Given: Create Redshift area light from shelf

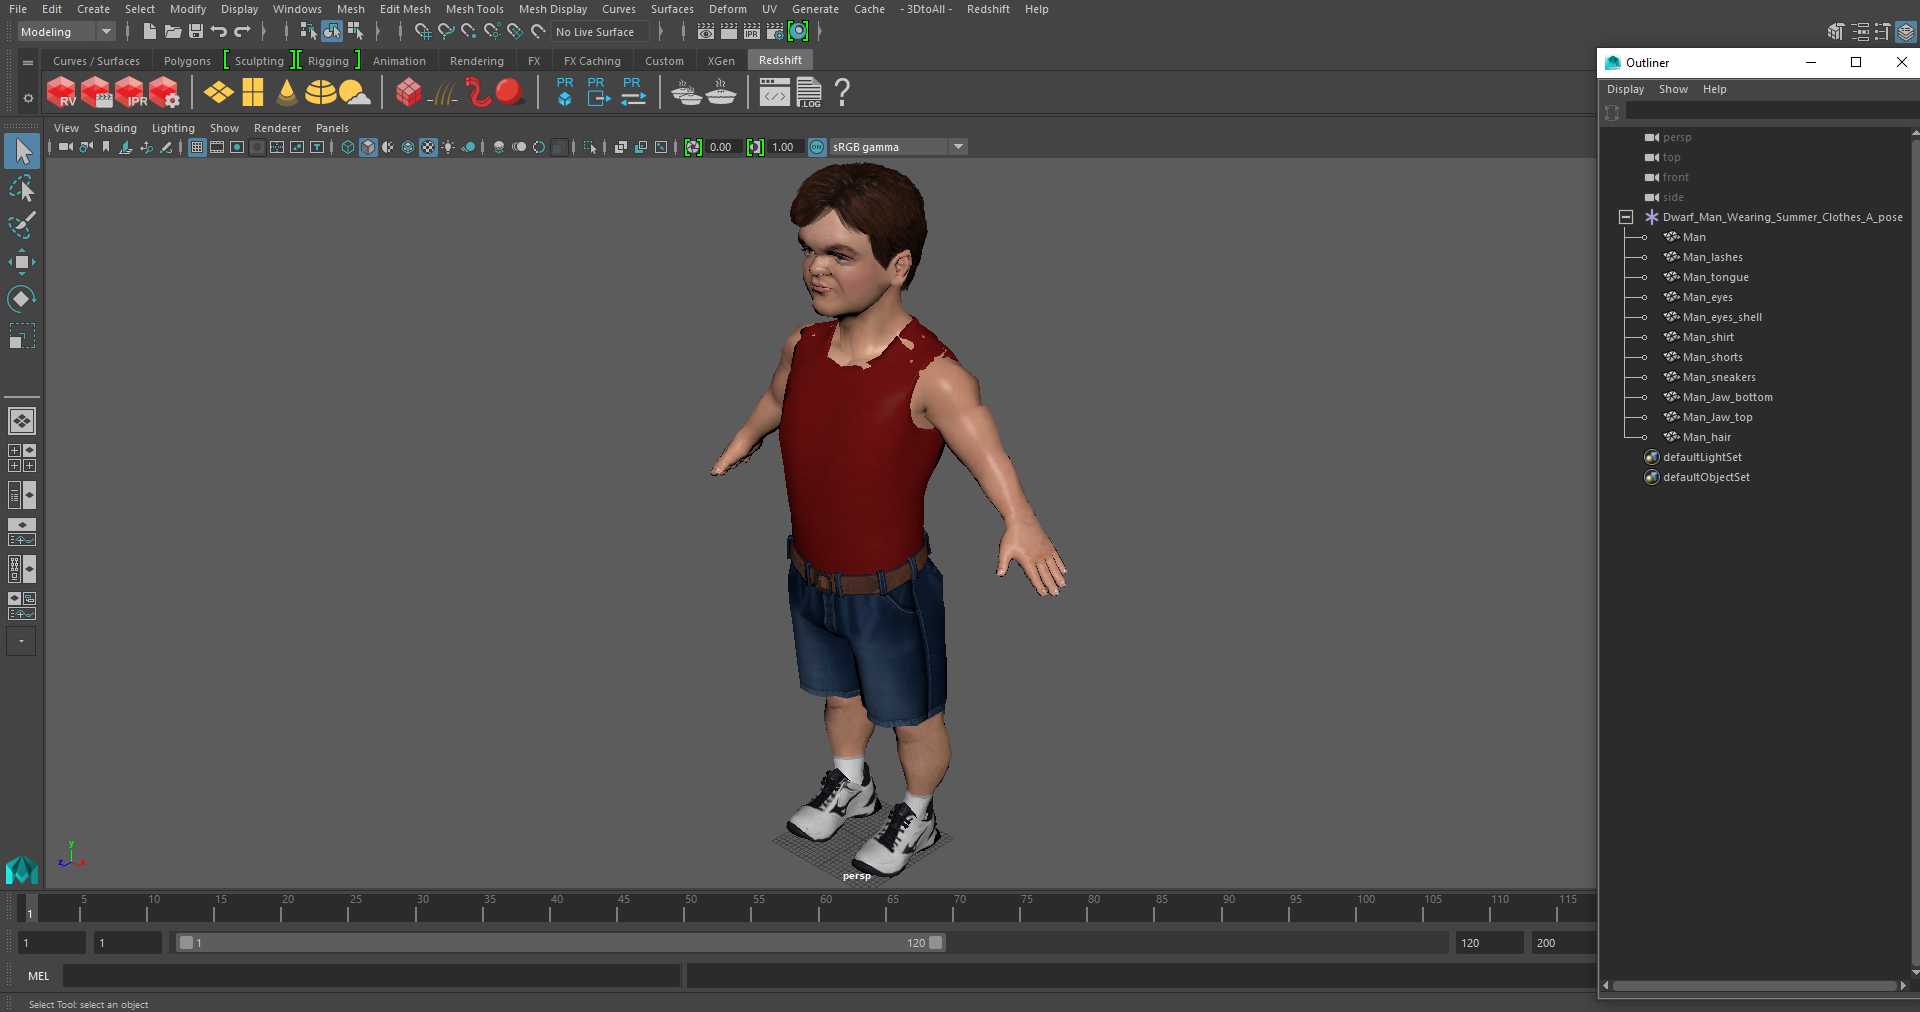Looking at the screenshot, I should [219, 93].
